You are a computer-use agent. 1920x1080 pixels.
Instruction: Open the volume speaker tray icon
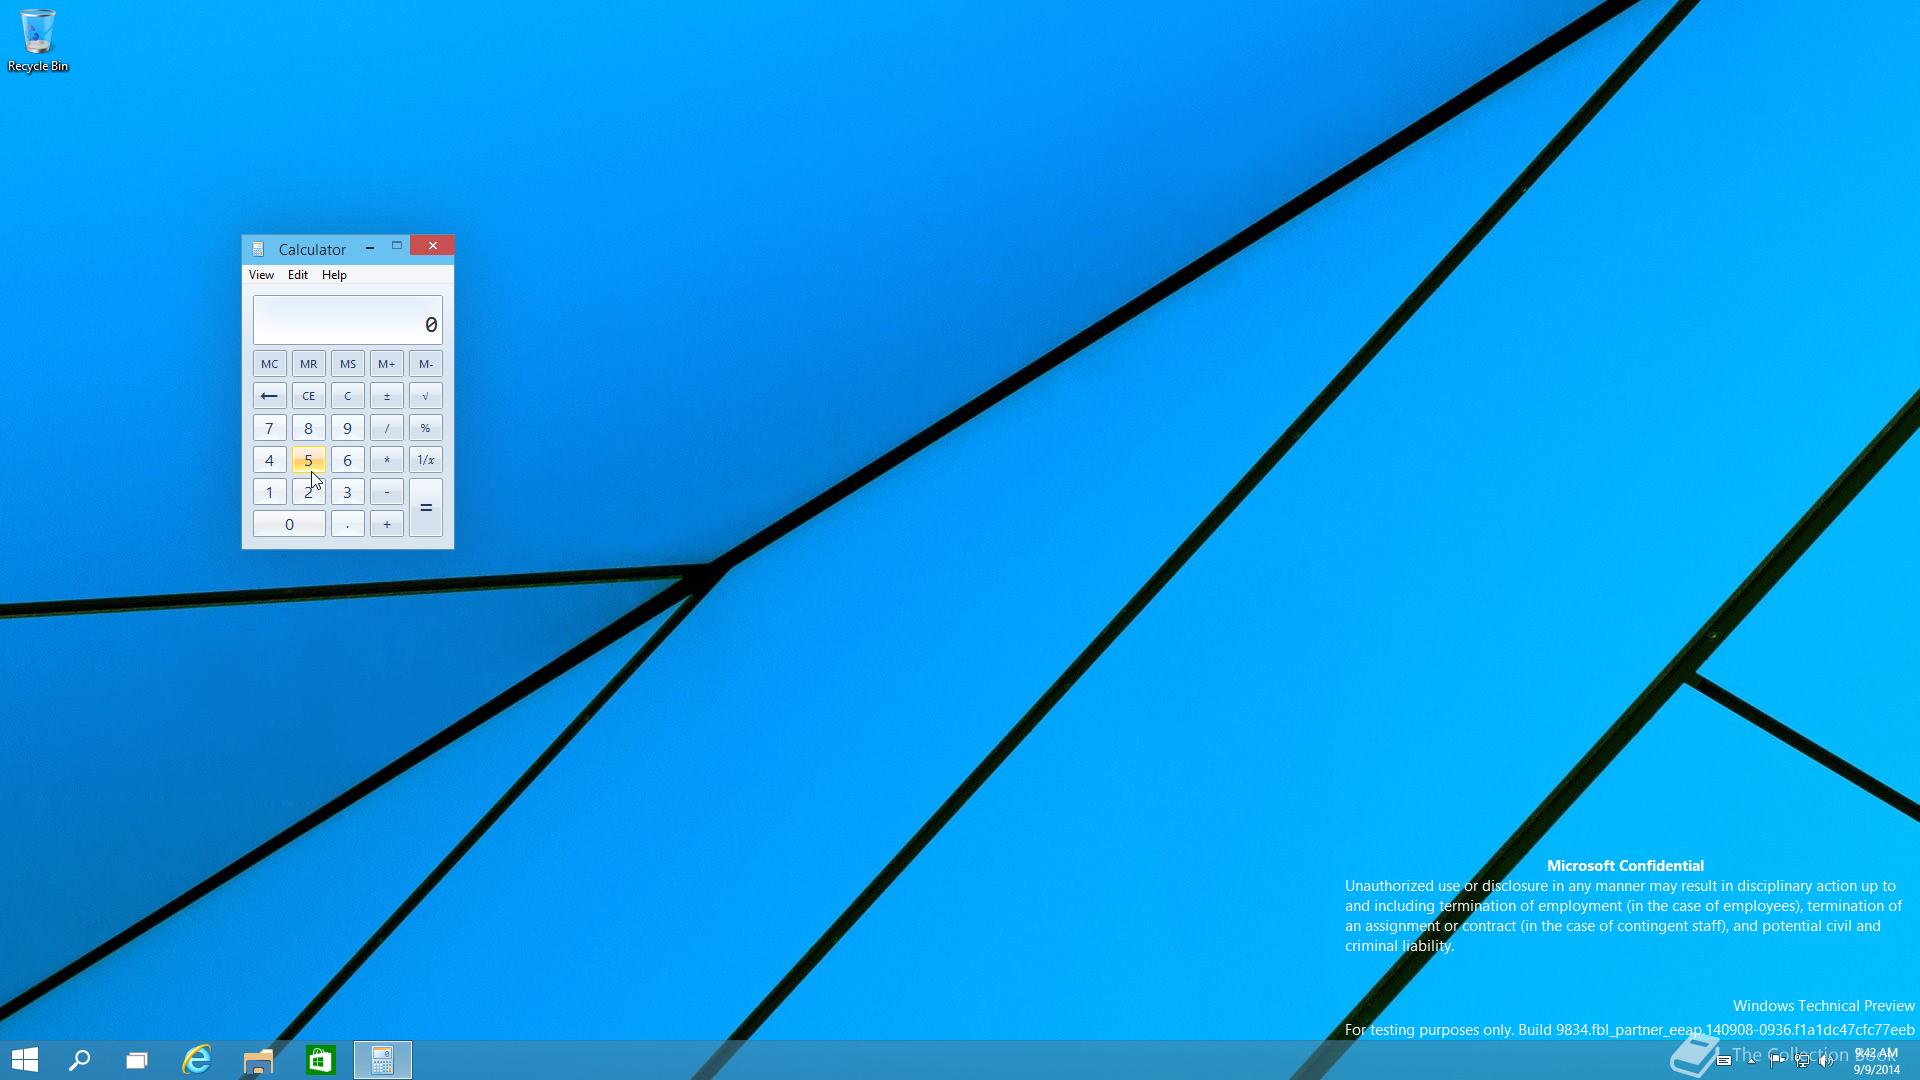pyautogui.click(x=1827, y=1061)
